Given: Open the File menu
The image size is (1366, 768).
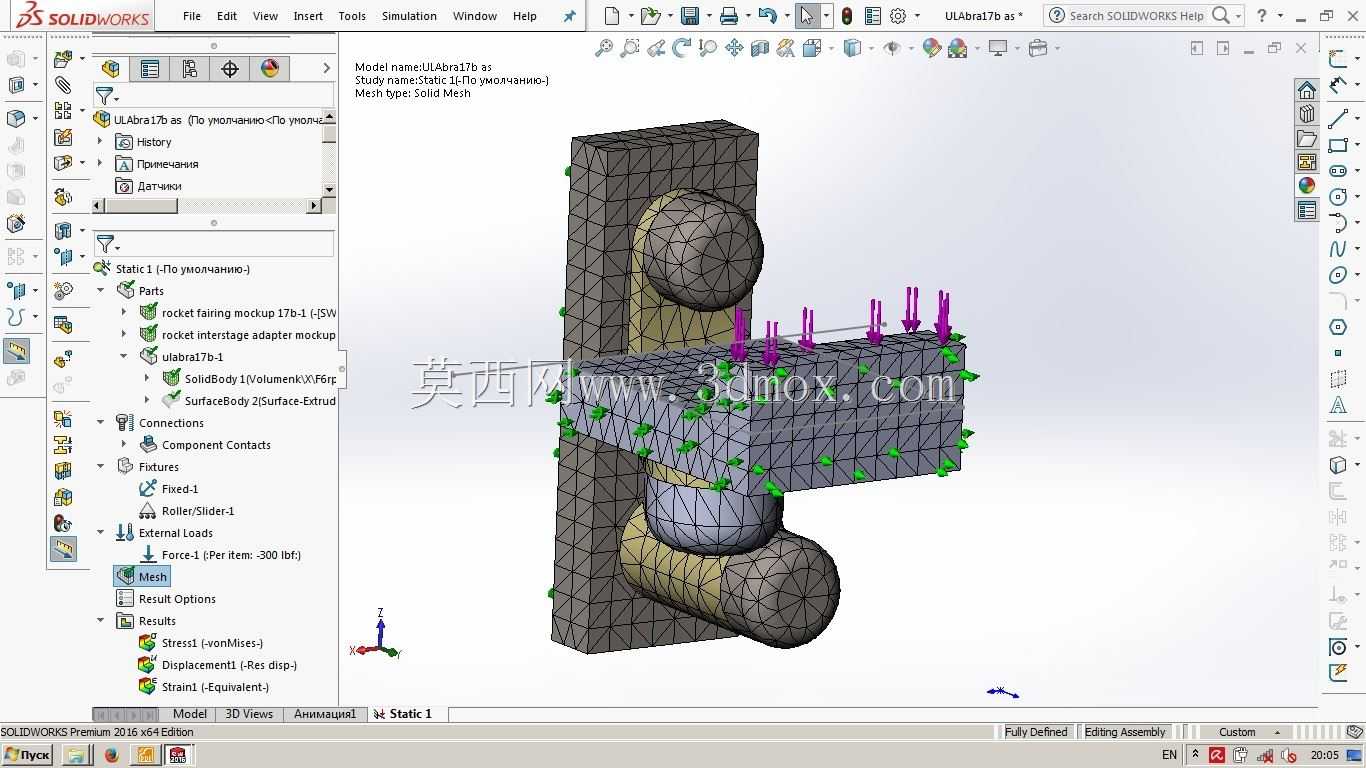Looking at the screenshot, I should point(192,16).
